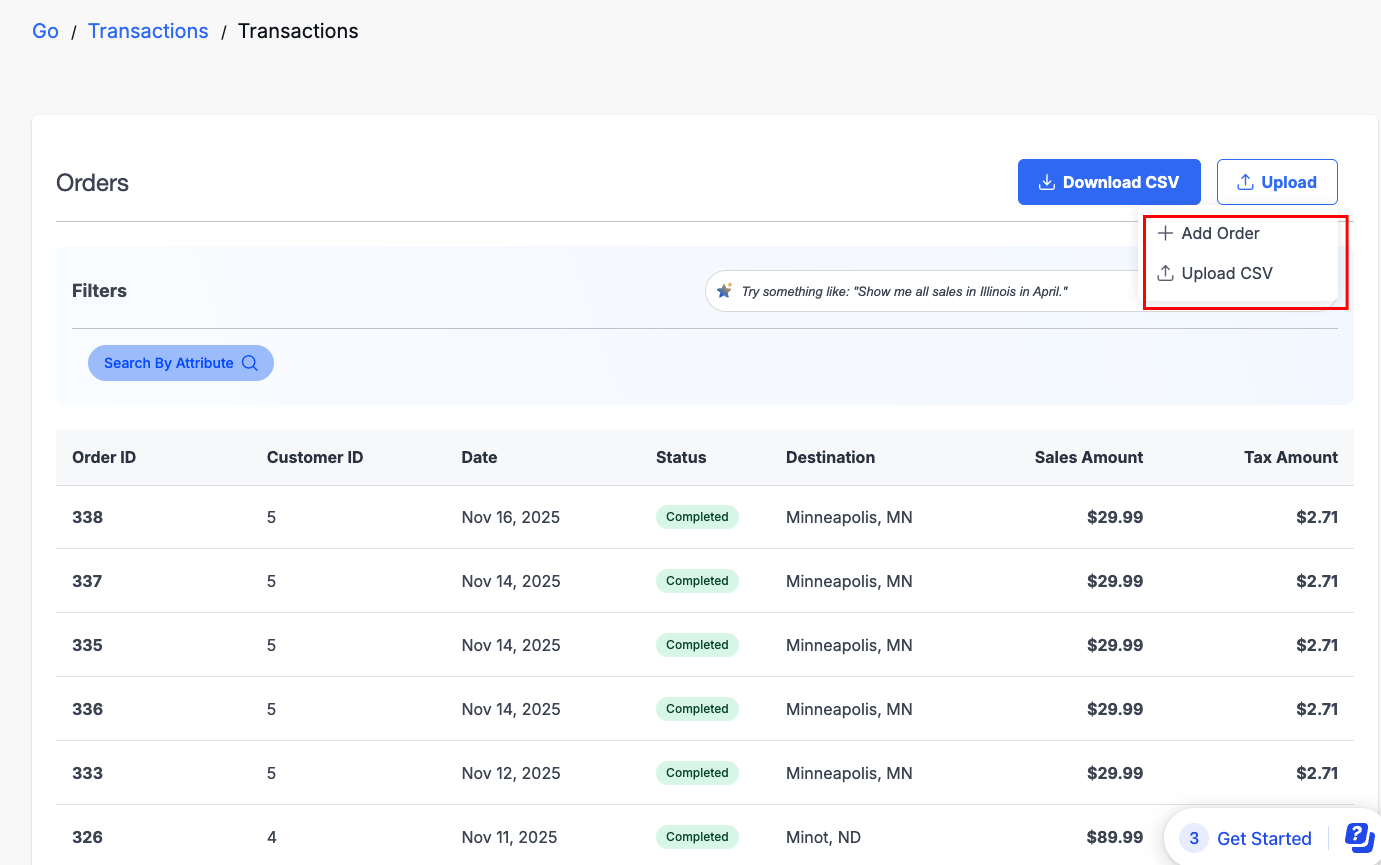This screenshot has width=1381, height=865.
Task: Open order 338 row
Action: 87,517
